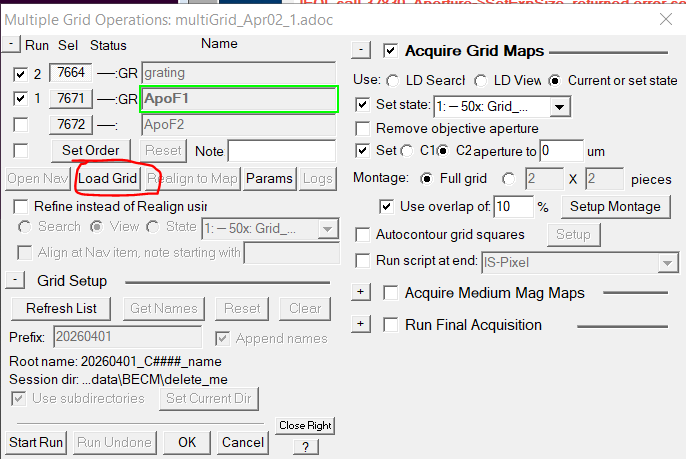Click the ApoF1 name field
This screenshot has width=686, height=459.
tap(238, 99)
